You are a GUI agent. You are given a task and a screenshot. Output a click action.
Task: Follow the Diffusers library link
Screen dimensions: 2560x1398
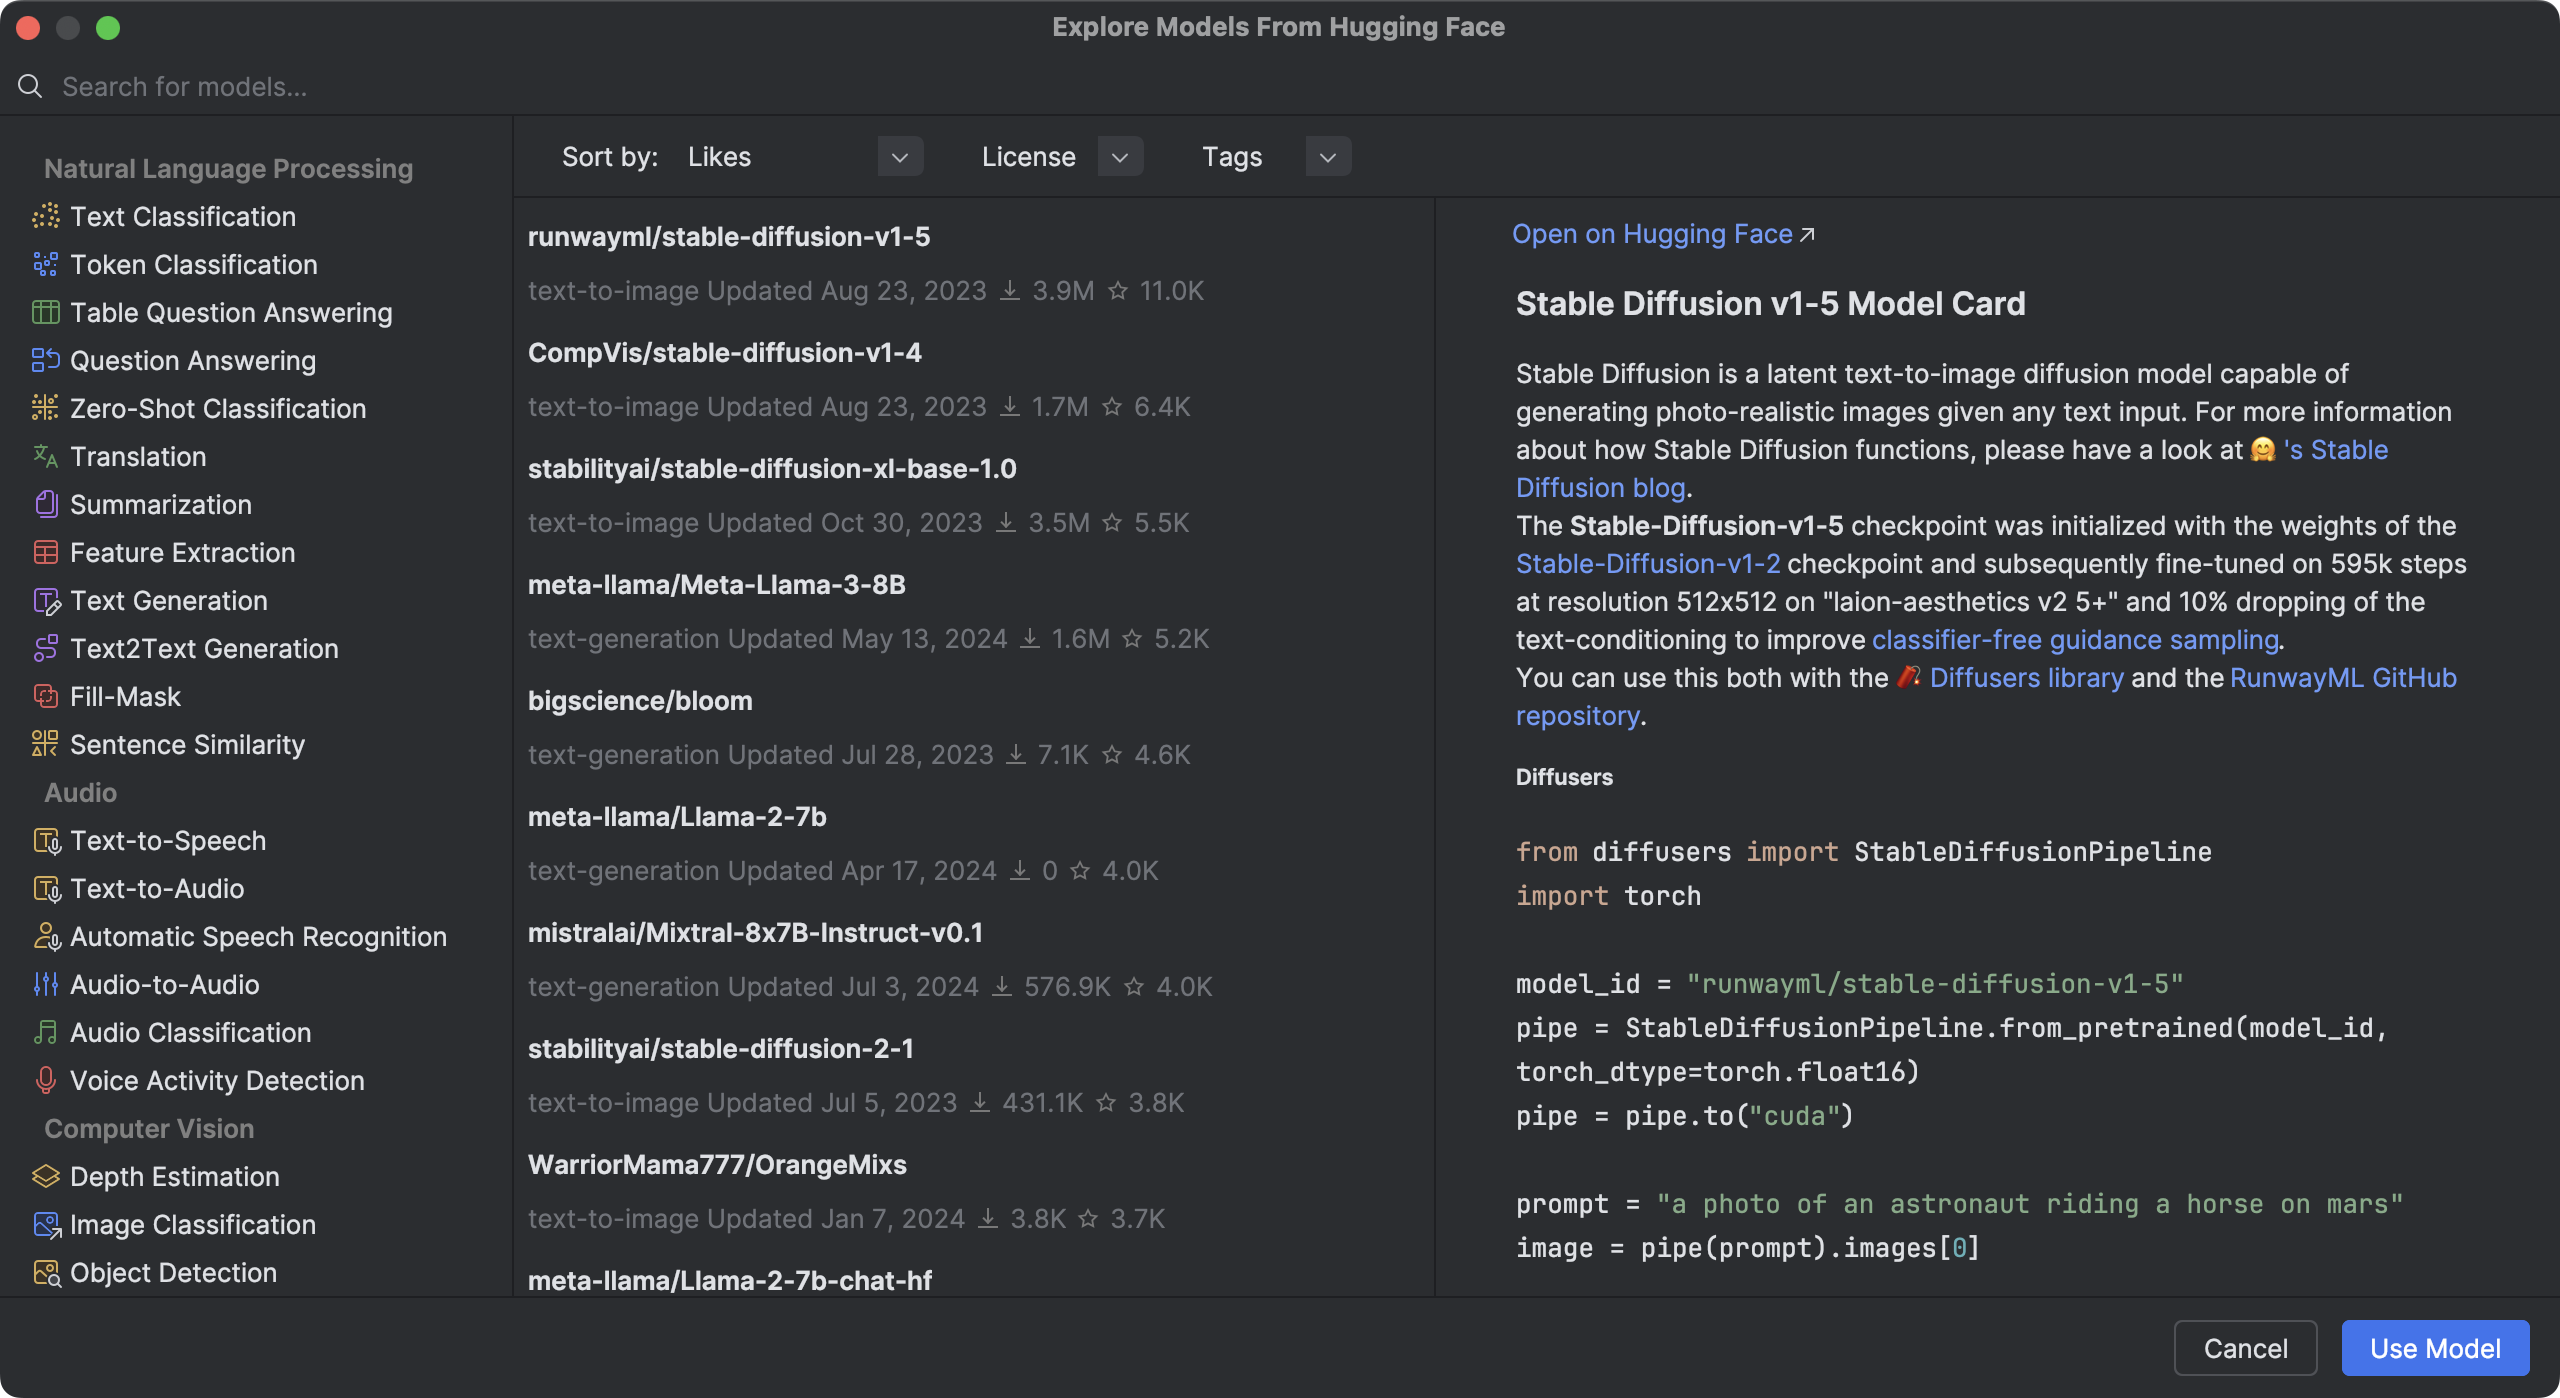pyautogui.click(x=2025, y=677)
